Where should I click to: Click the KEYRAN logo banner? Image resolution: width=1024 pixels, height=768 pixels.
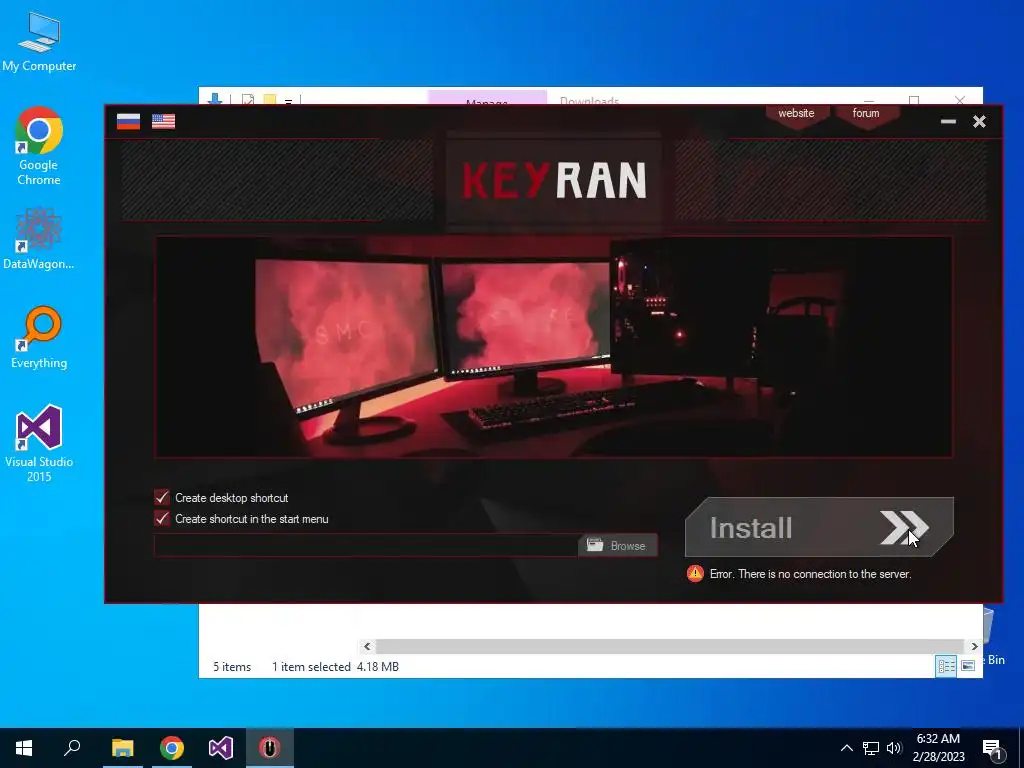[x=554, y=180]
